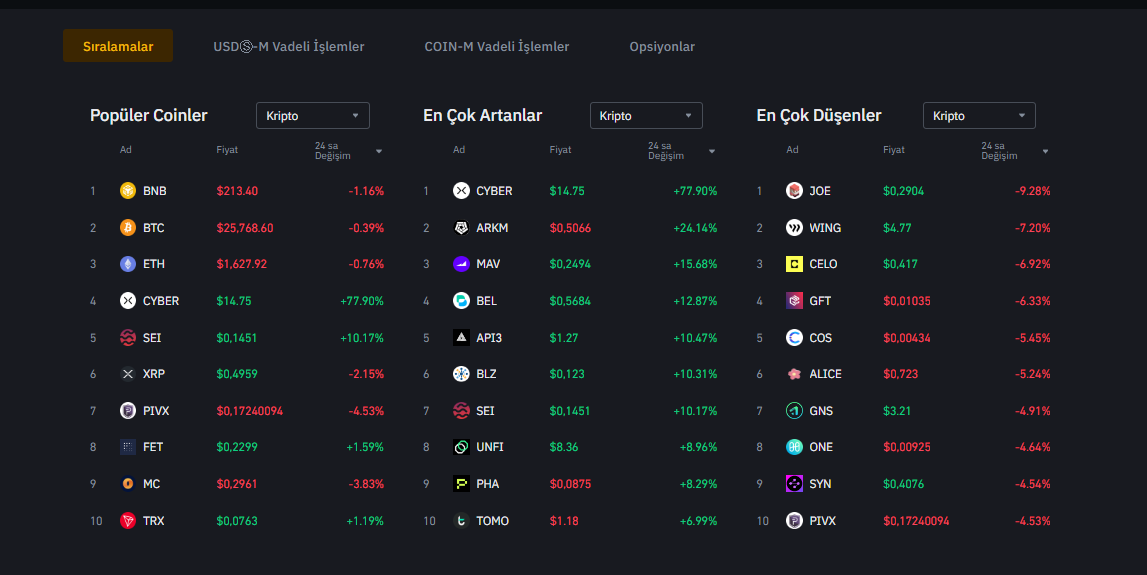Viewport: 1147px width, 575px height.
Task: Click ETH price $1,627.92
Action: 241,264
